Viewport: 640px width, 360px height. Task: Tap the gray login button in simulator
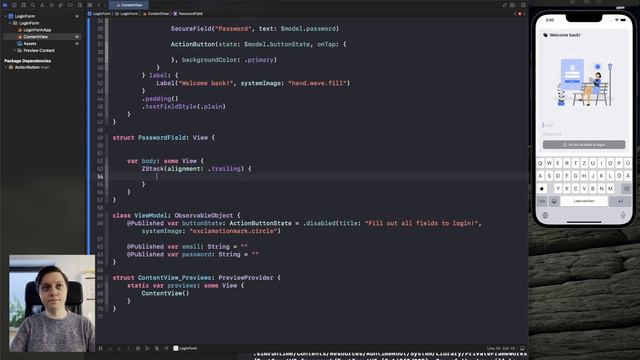[584, 144]
